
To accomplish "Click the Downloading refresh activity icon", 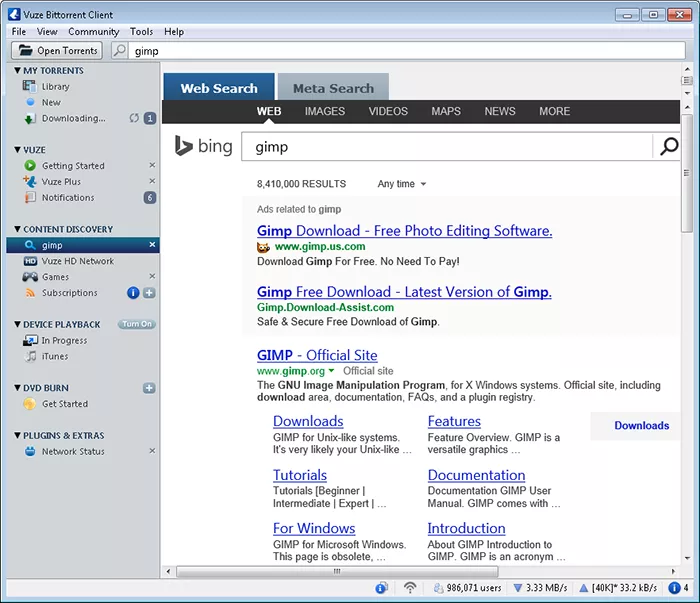I will pyautogui.click(x=134, y=118).
